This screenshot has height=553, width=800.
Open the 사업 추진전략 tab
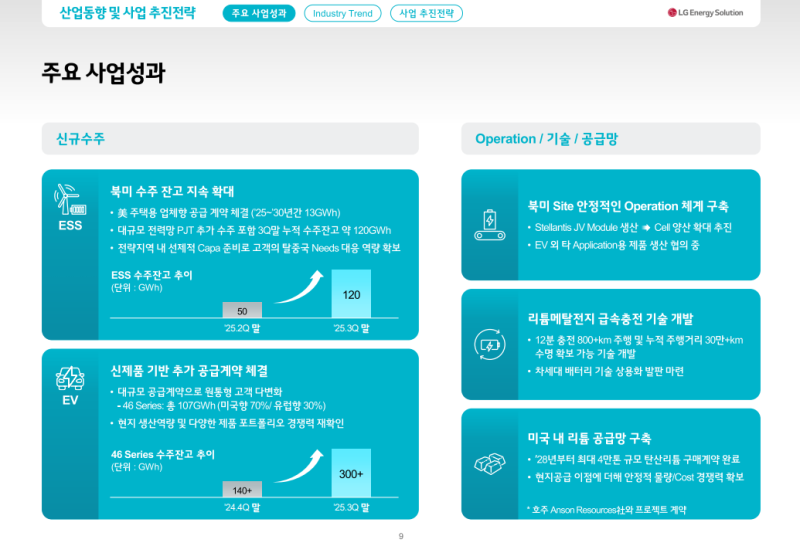[x=425, y=13]
